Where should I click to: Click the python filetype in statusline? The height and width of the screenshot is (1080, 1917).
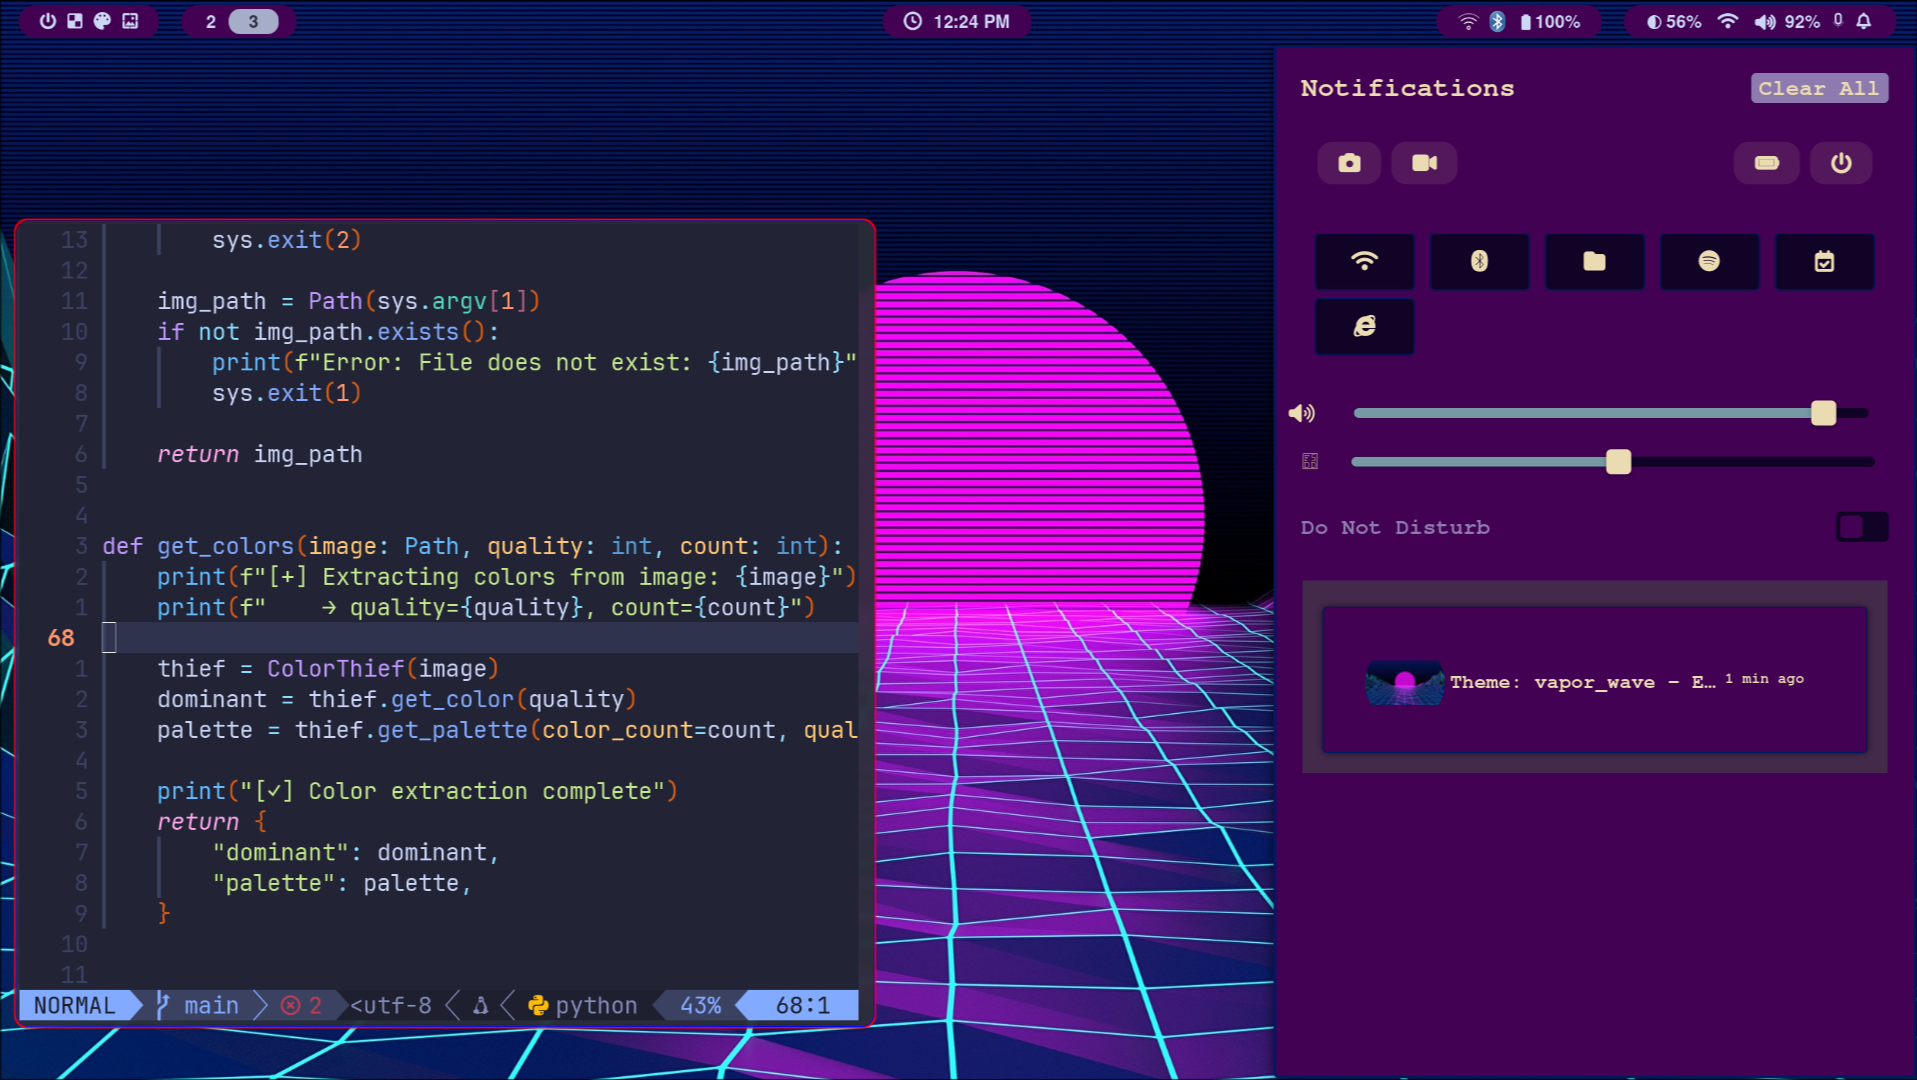click(x=583, y=1005)
